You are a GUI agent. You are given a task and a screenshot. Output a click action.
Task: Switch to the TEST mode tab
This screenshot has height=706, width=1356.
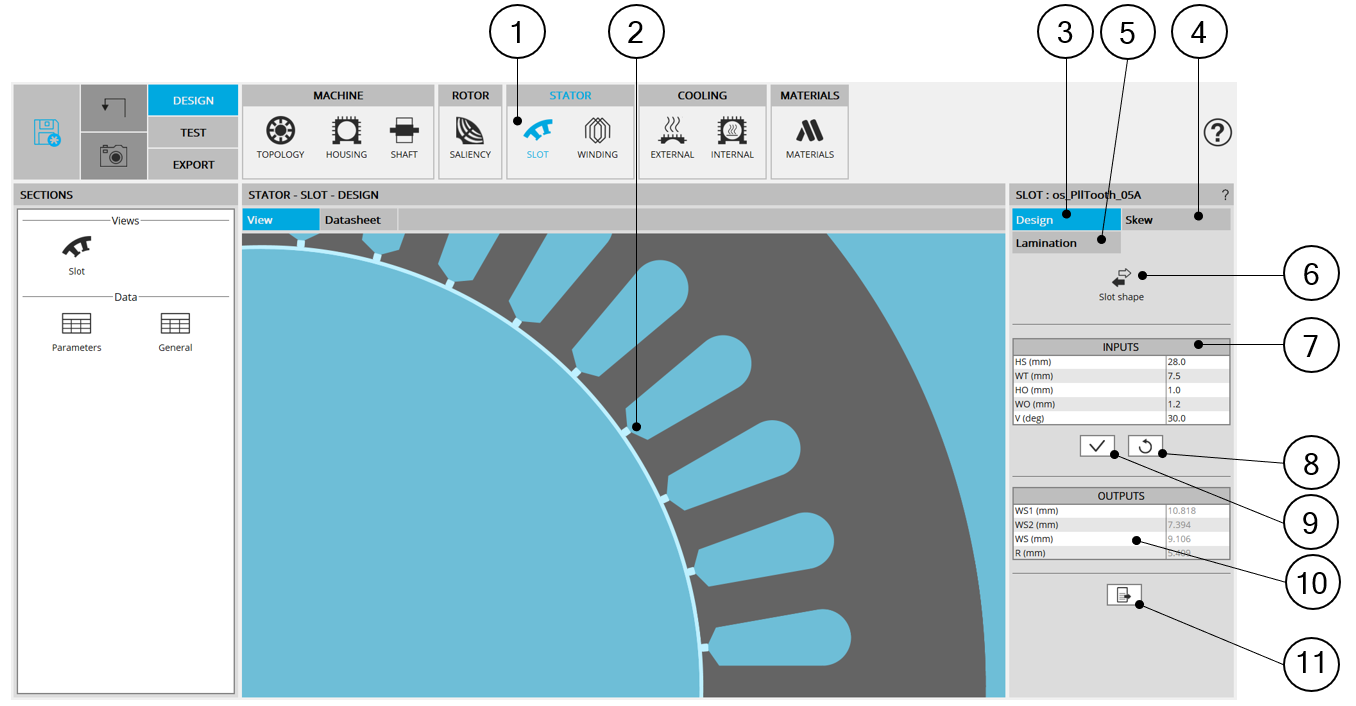tap(193, 132)
